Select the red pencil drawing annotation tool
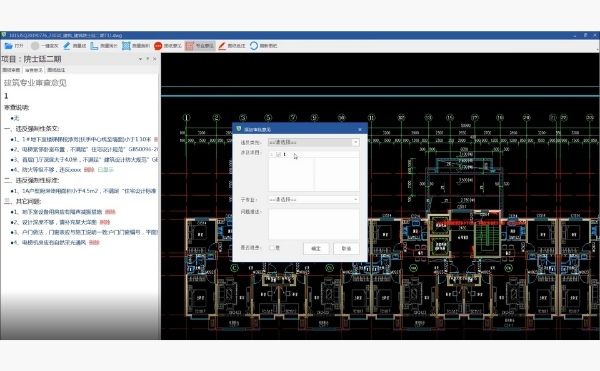Screen dimensions: 600x371 point(222,46)
